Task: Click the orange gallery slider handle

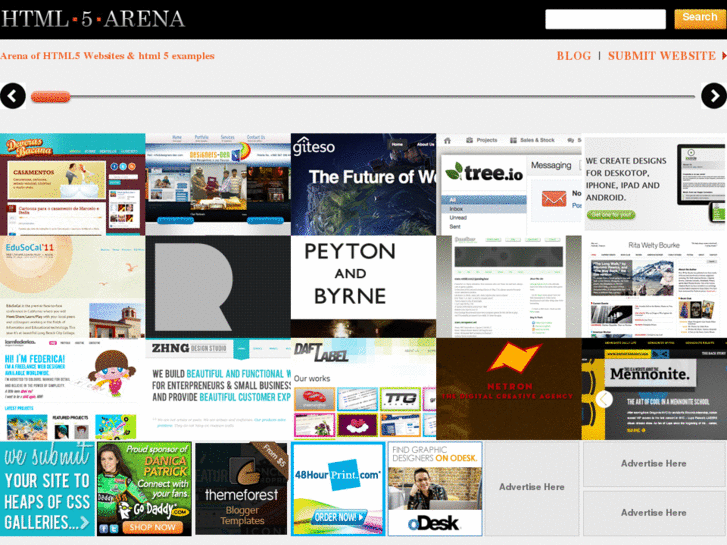Action: pyautogui.click(x=51, y=97)
